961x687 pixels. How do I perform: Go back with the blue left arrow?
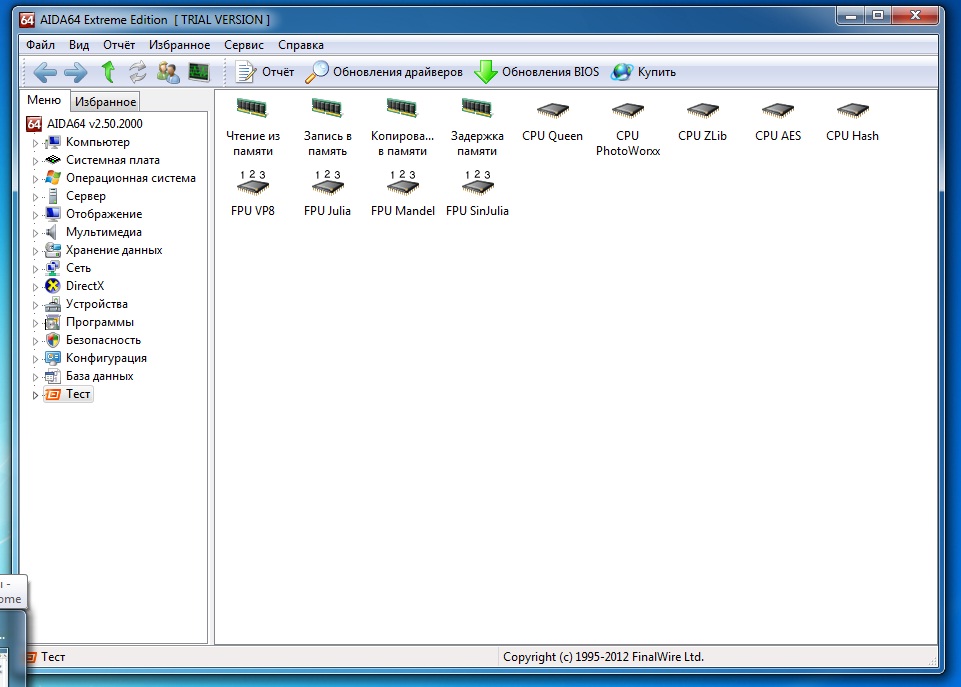(45, 72)
